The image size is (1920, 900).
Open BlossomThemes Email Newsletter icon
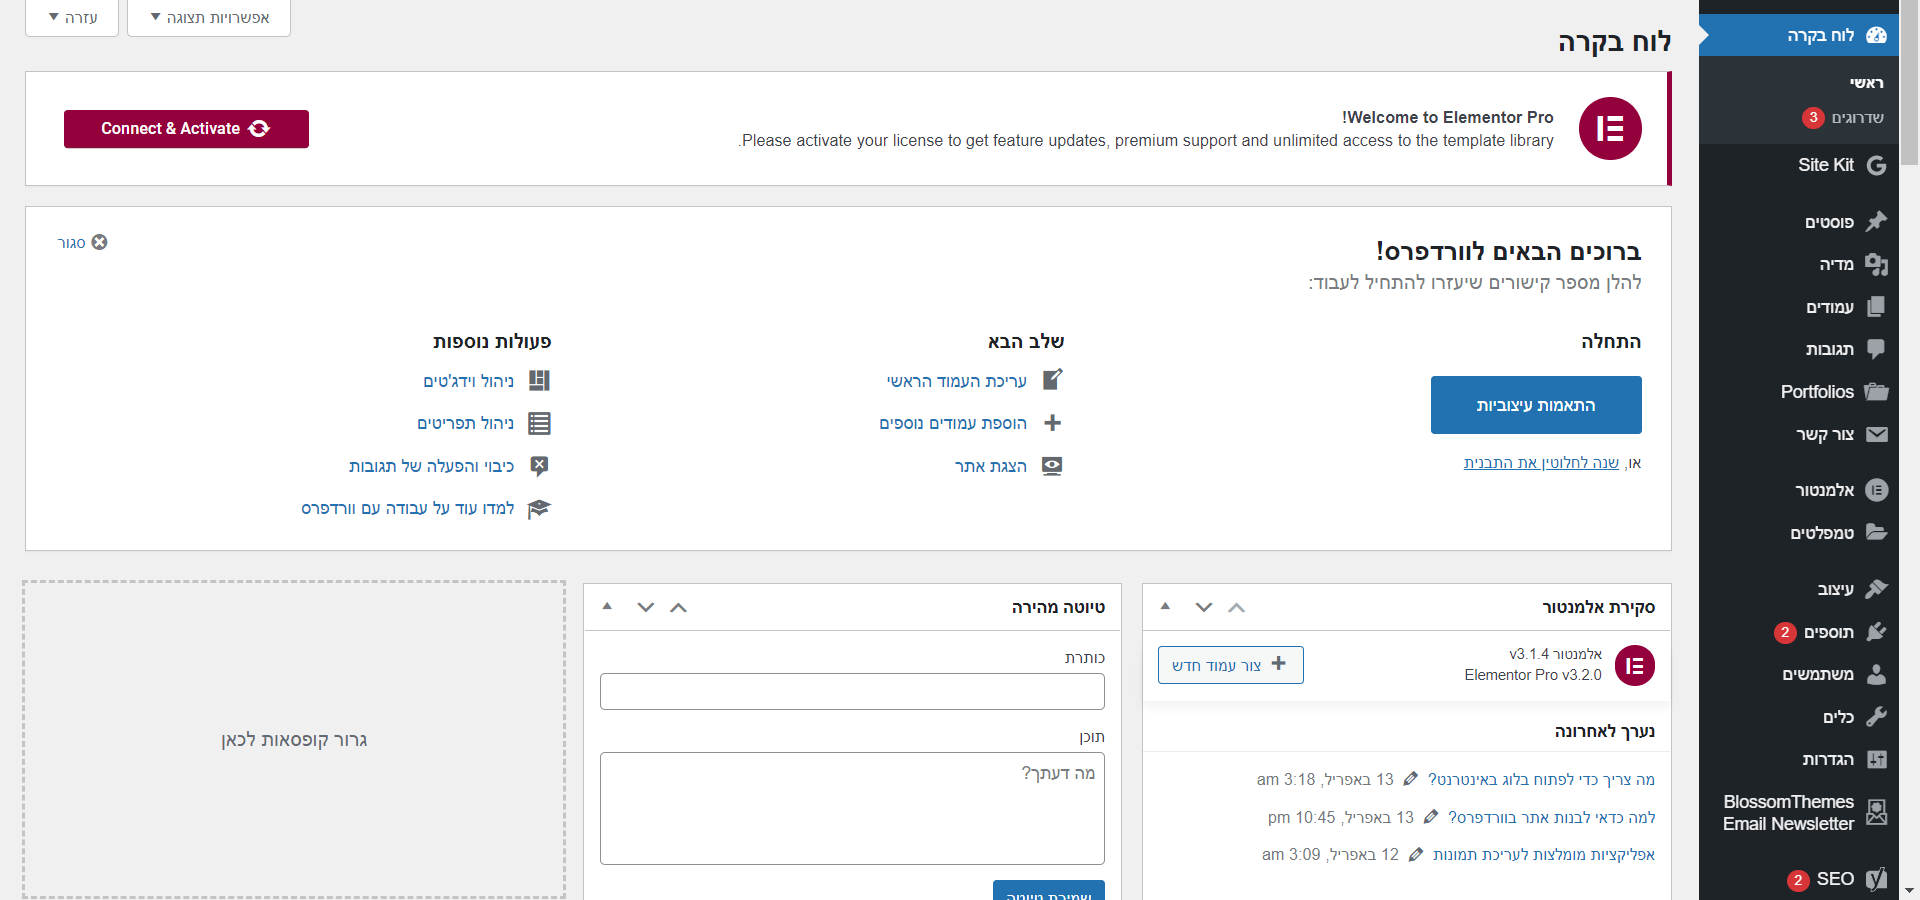tap(1877, 812)
